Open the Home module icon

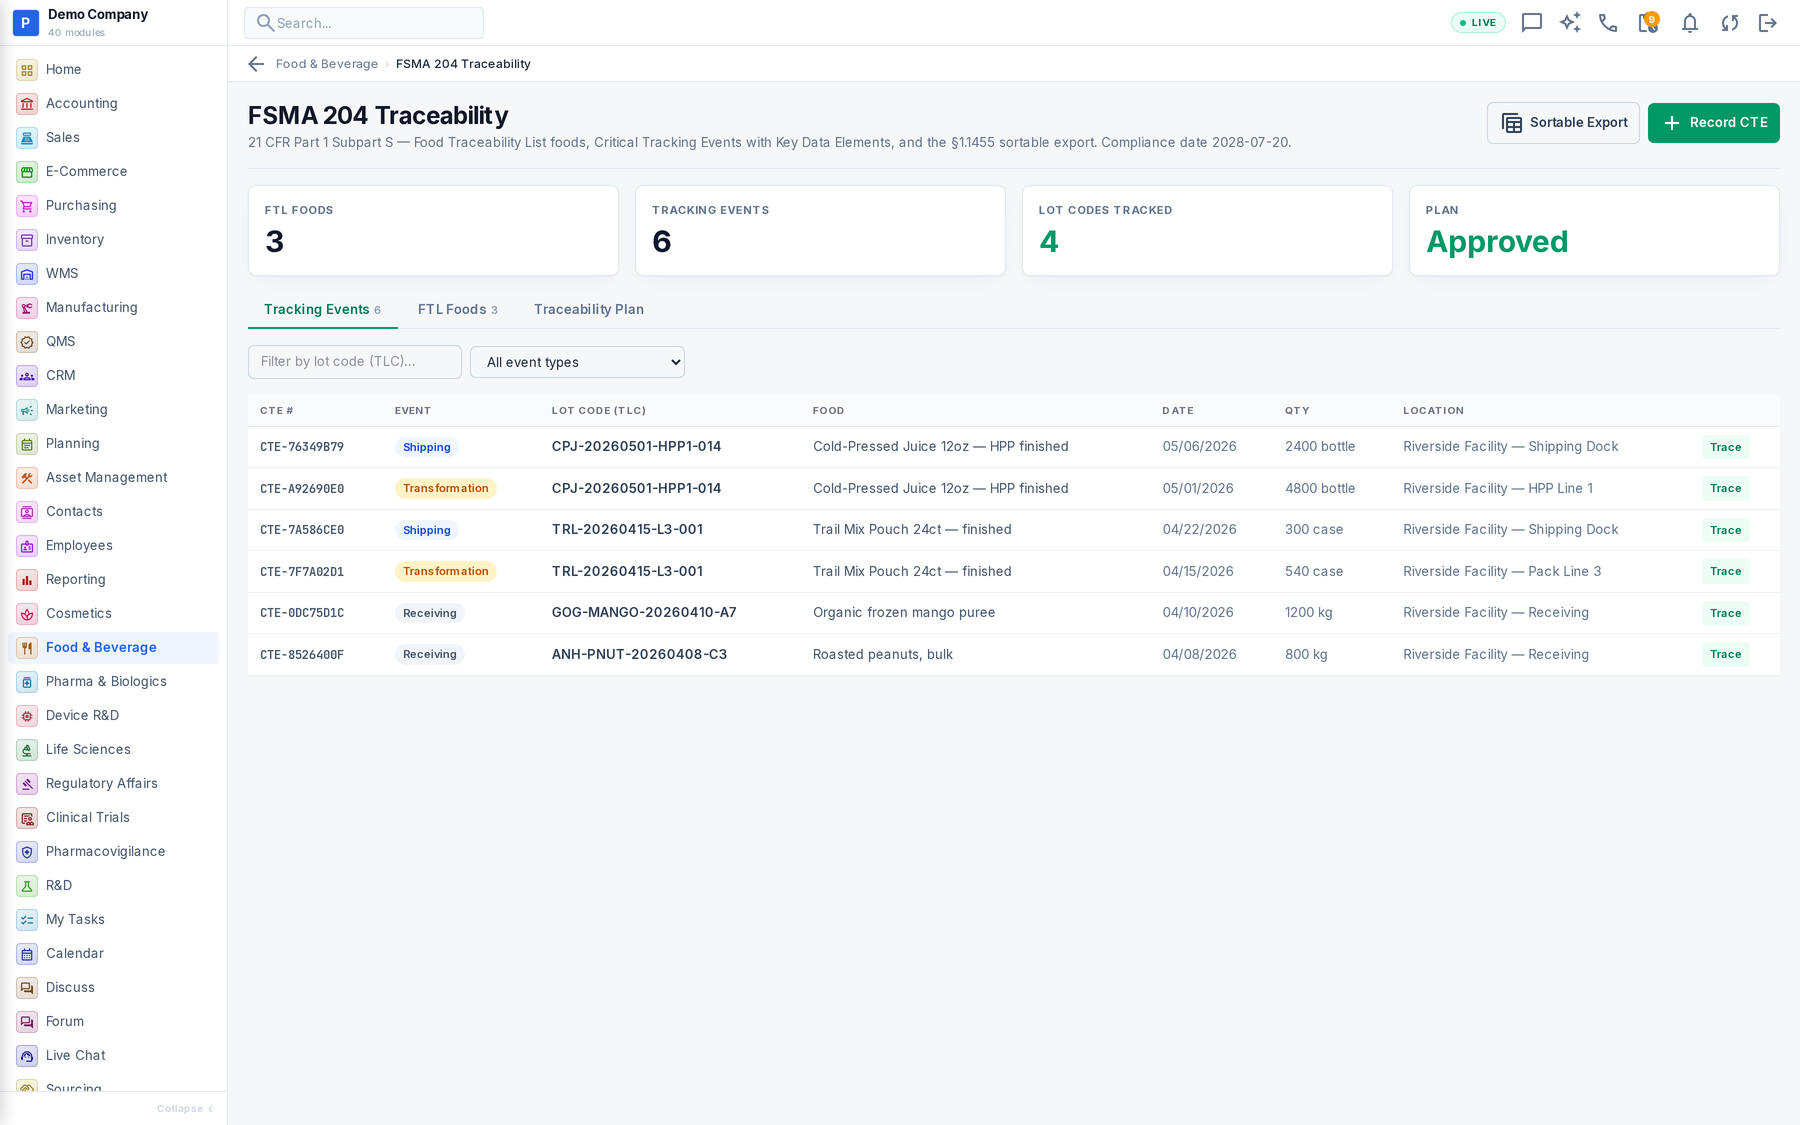pyautogui.click(x=27, y=70)
